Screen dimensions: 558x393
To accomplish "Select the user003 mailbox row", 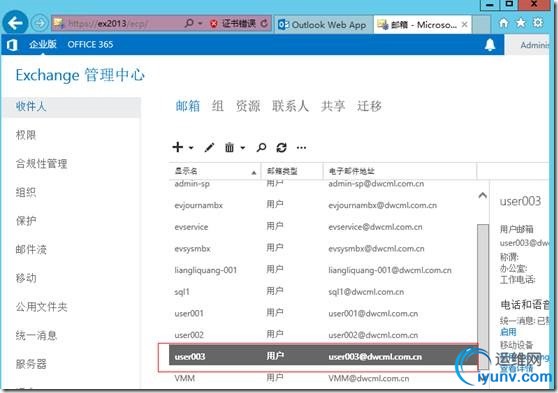I will click(x=323, y=356).
